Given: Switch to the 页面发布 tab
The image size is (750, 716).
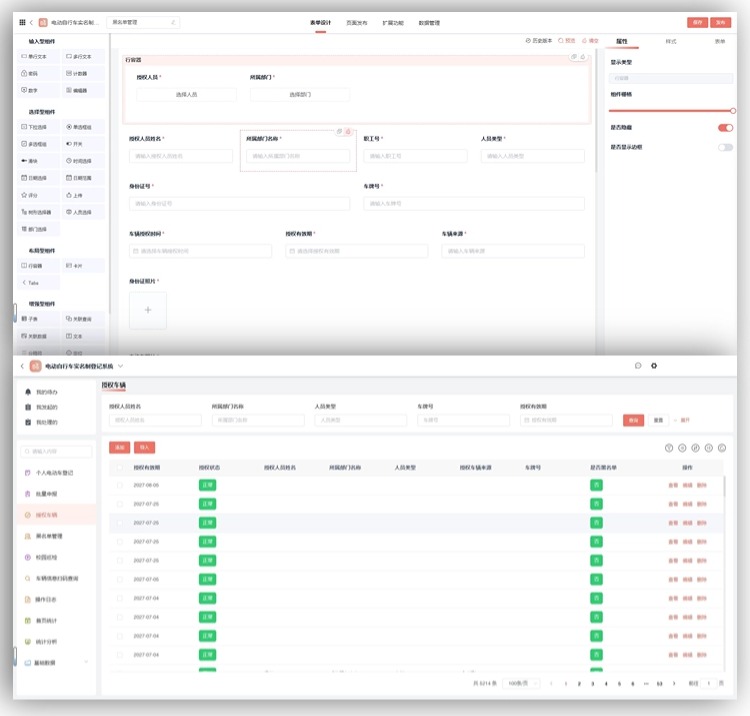Looking at the screenshot, I should [356, 22].
